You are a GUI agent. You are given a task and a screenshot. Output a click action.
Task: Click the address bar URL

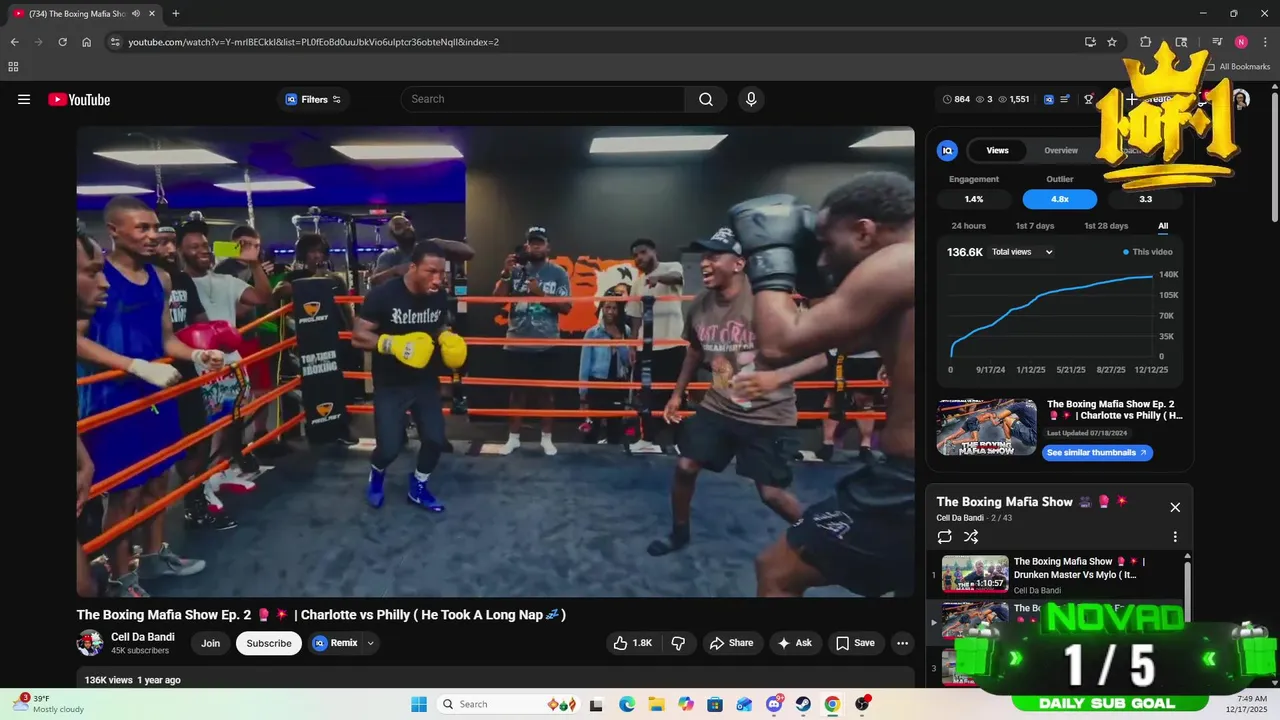coord(313,42)
